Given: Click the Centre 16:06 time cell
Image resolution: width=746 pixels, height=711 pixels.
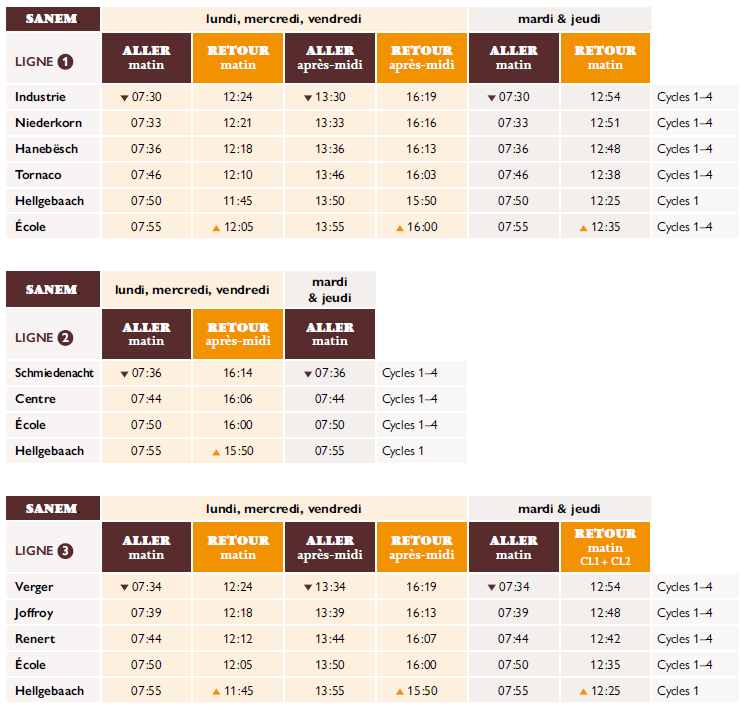Looking at the screenshot, I should pyautogui.click(x=238, y=399).
